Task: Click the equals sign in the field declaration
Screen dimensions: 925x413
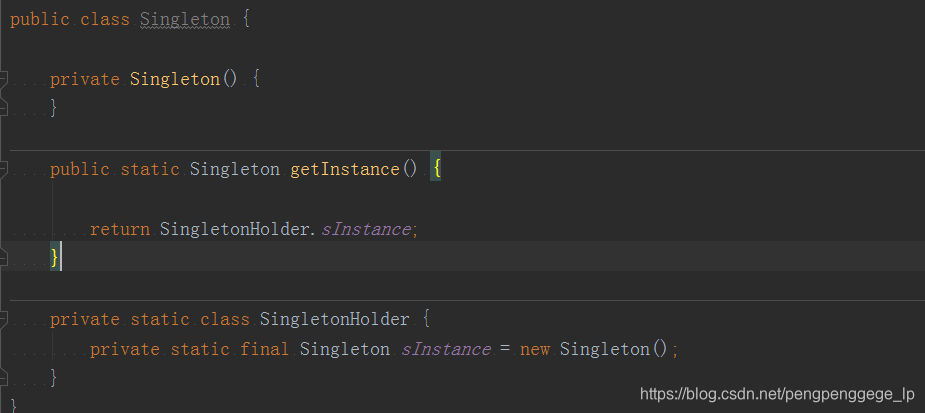Action: pos(504,349)
